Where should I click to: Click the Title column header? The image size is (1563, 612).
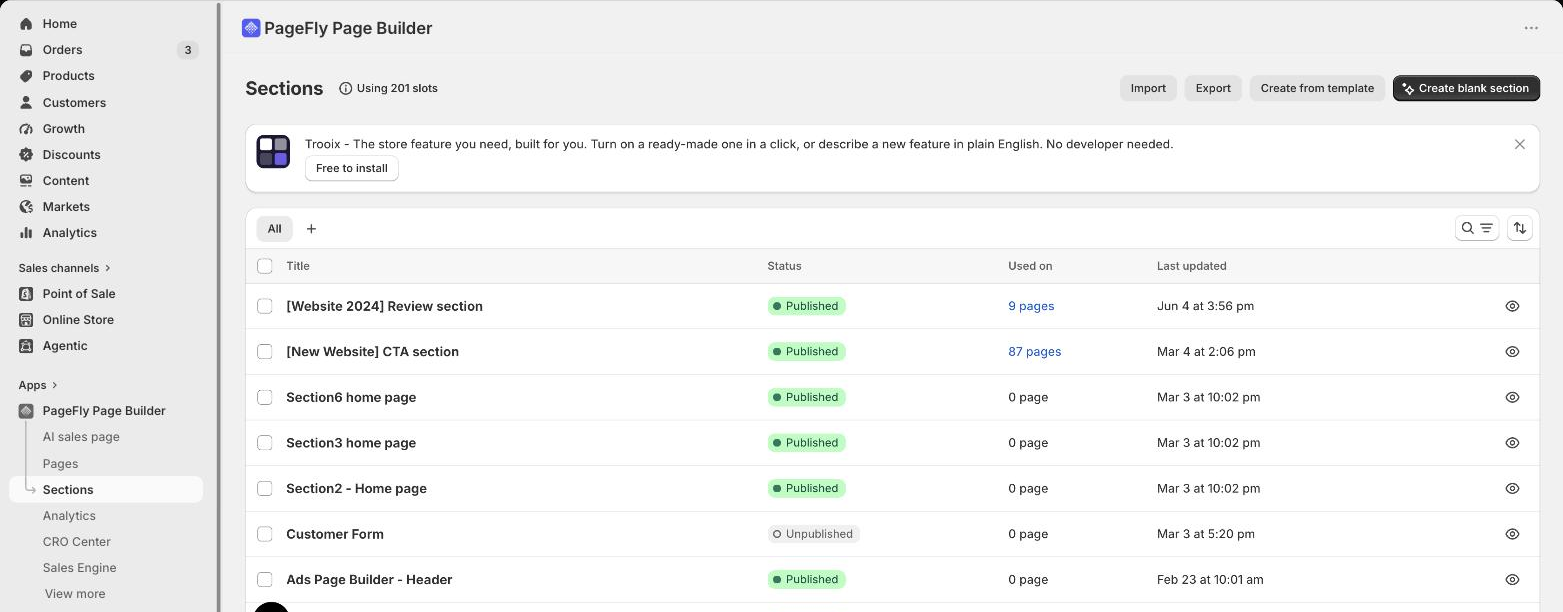tap(298, 266)
